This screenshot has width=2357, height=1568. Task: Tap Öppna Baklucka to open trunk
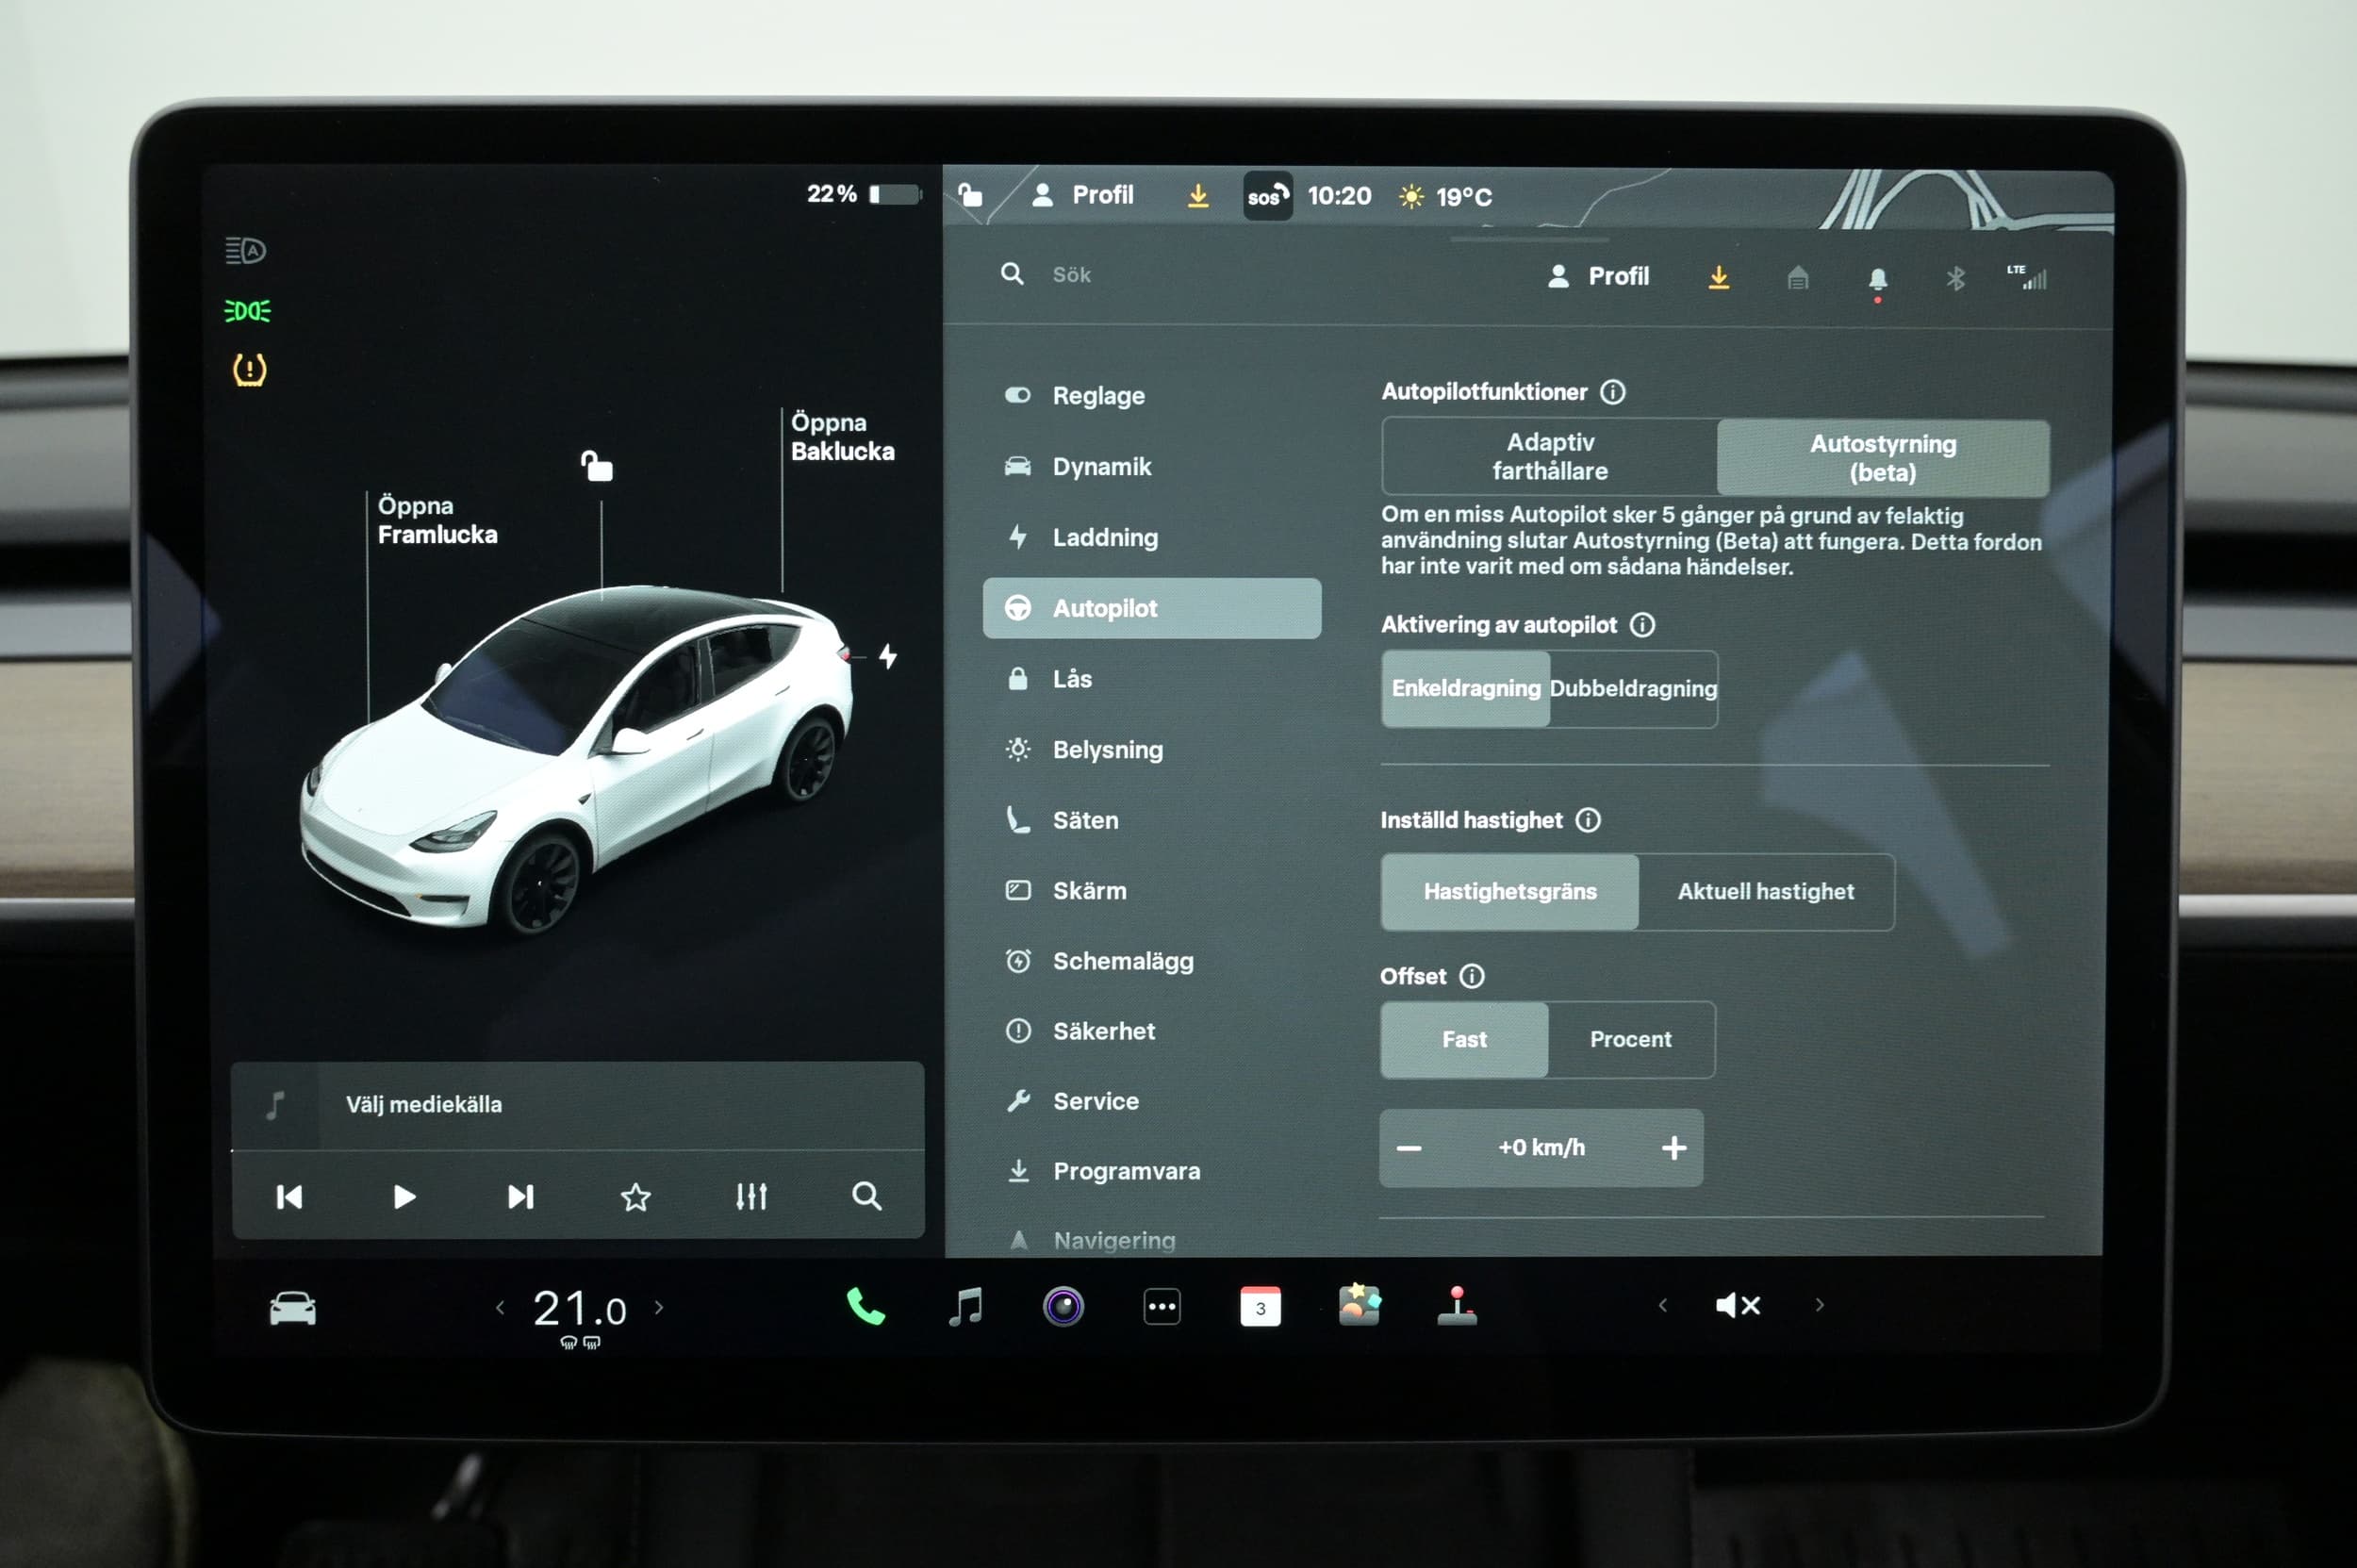(x=842, y=437)
